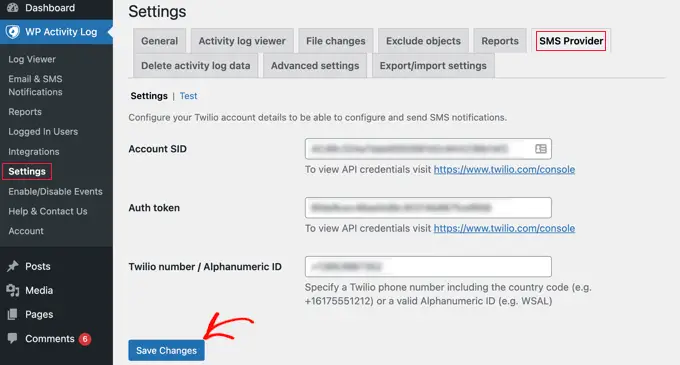Go to Log Viewer
The image size is (680, 365).
pyautogui.click(x=32, y=59)
